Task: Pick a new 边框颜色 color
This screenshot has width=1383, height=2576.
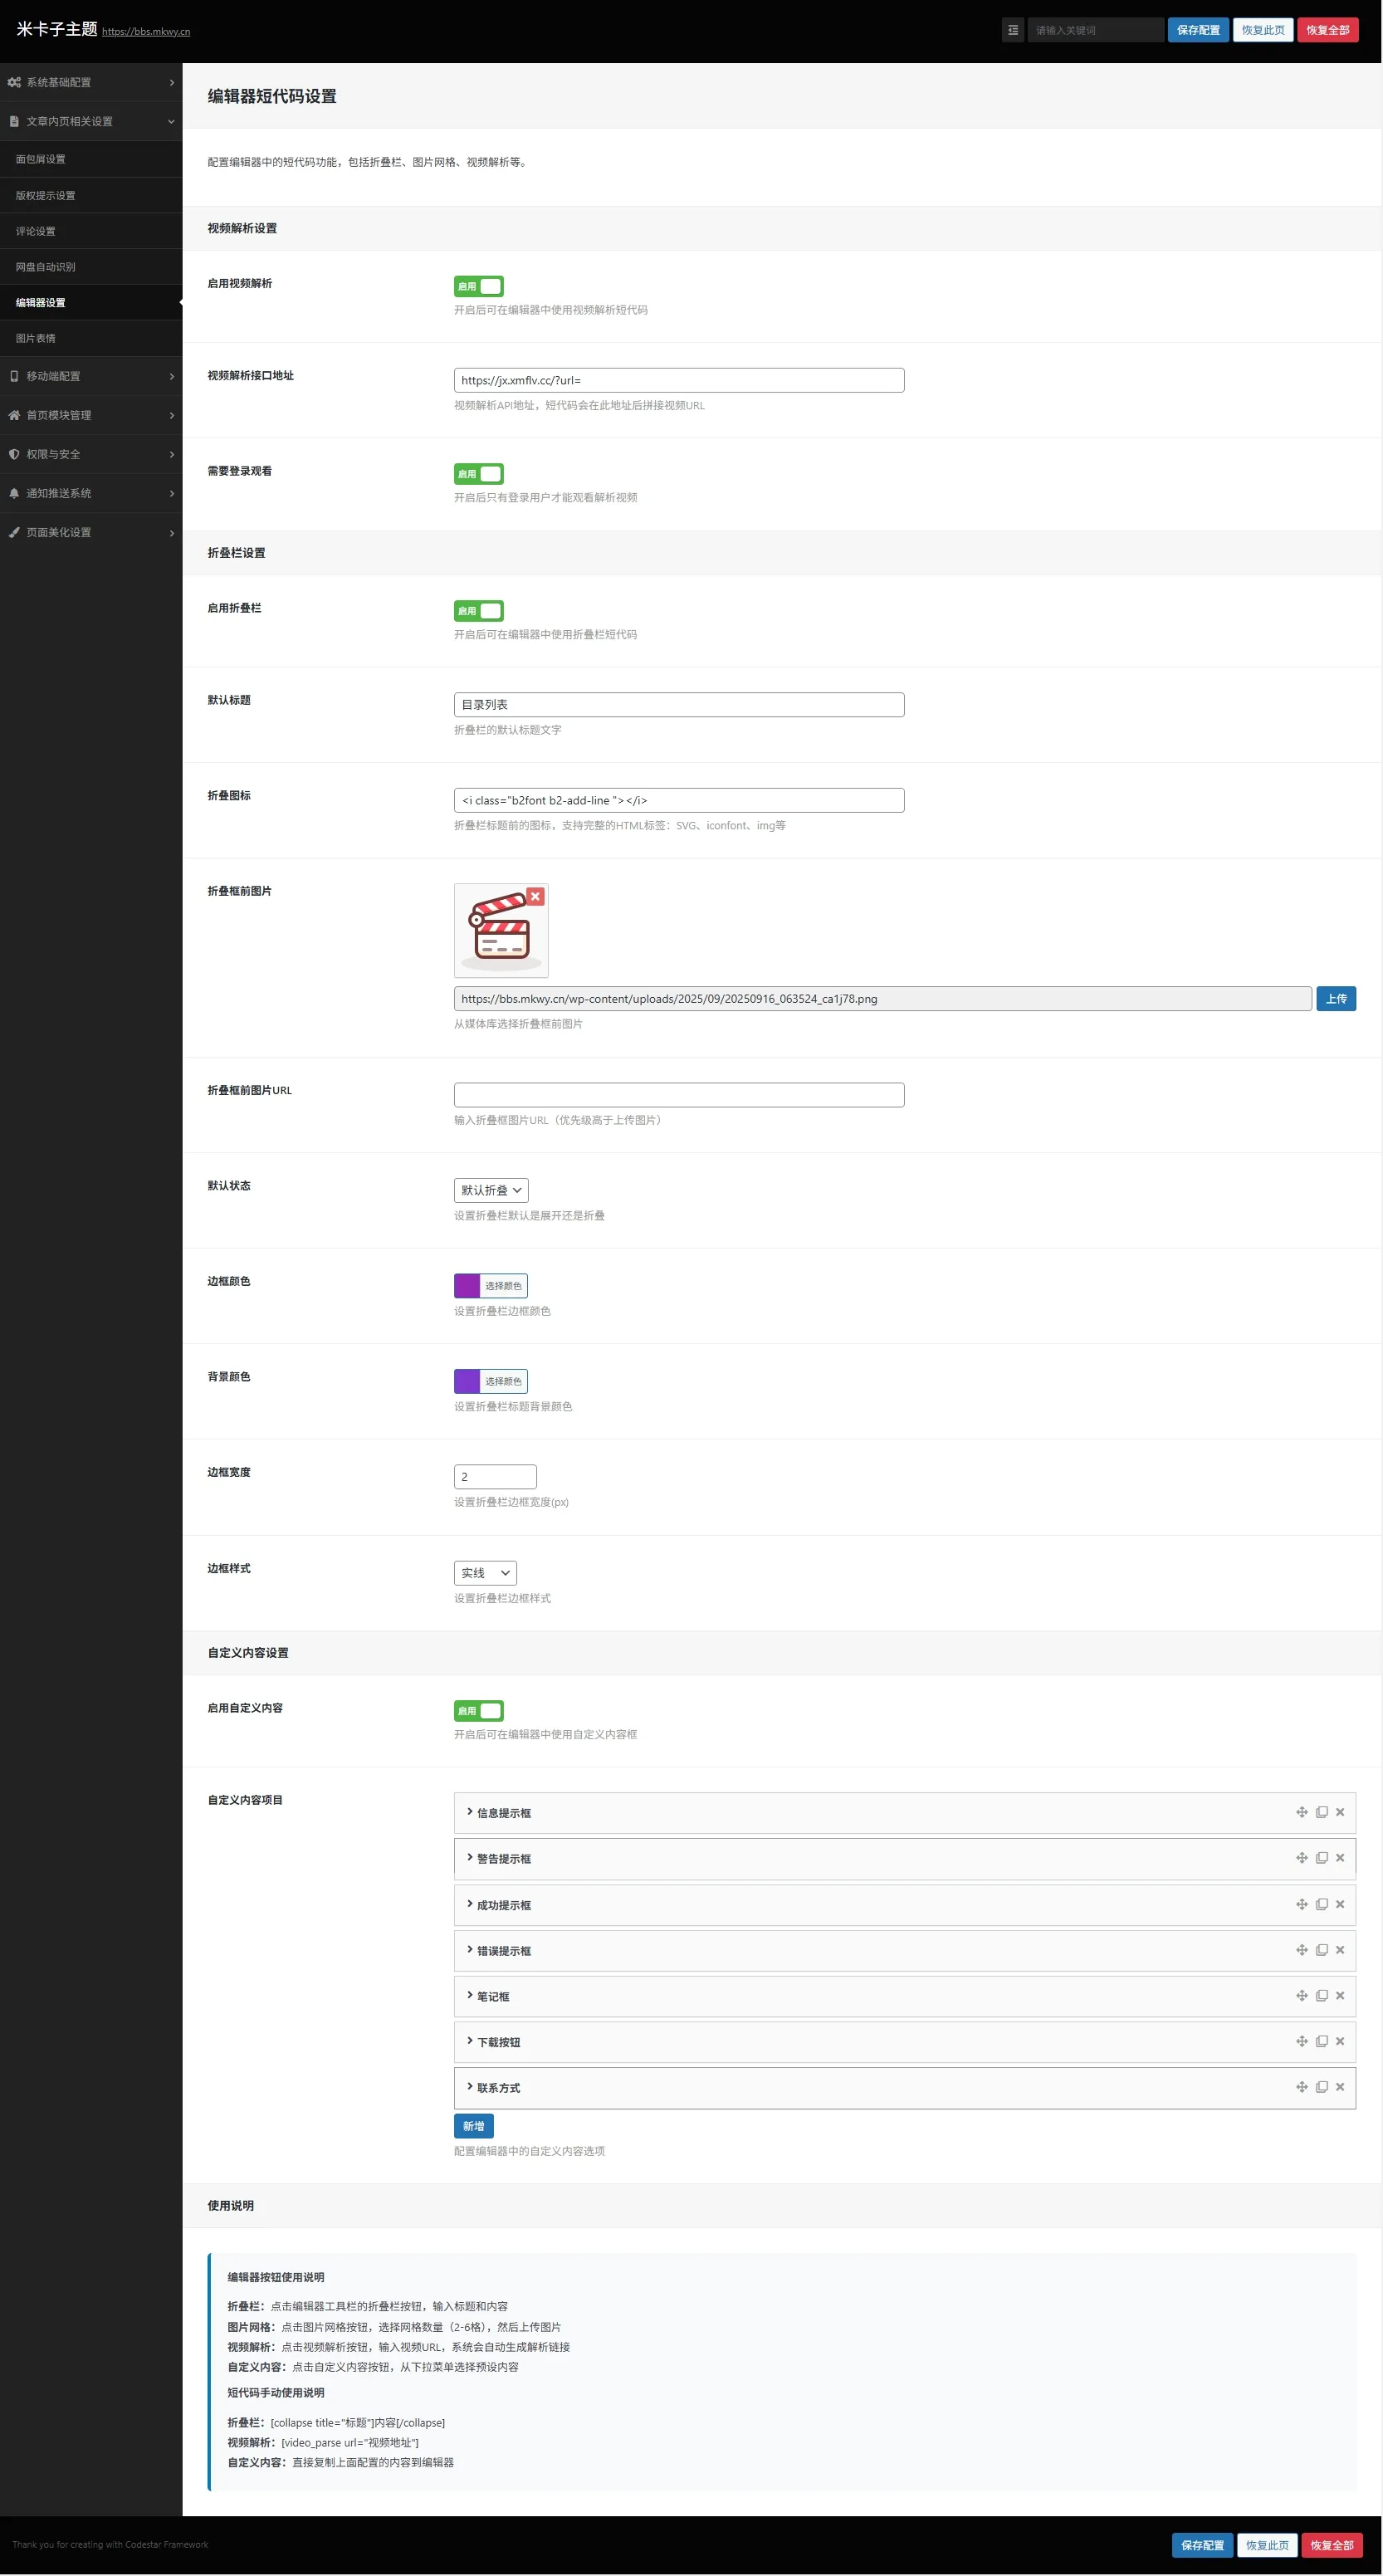Action: (490, 1286)
